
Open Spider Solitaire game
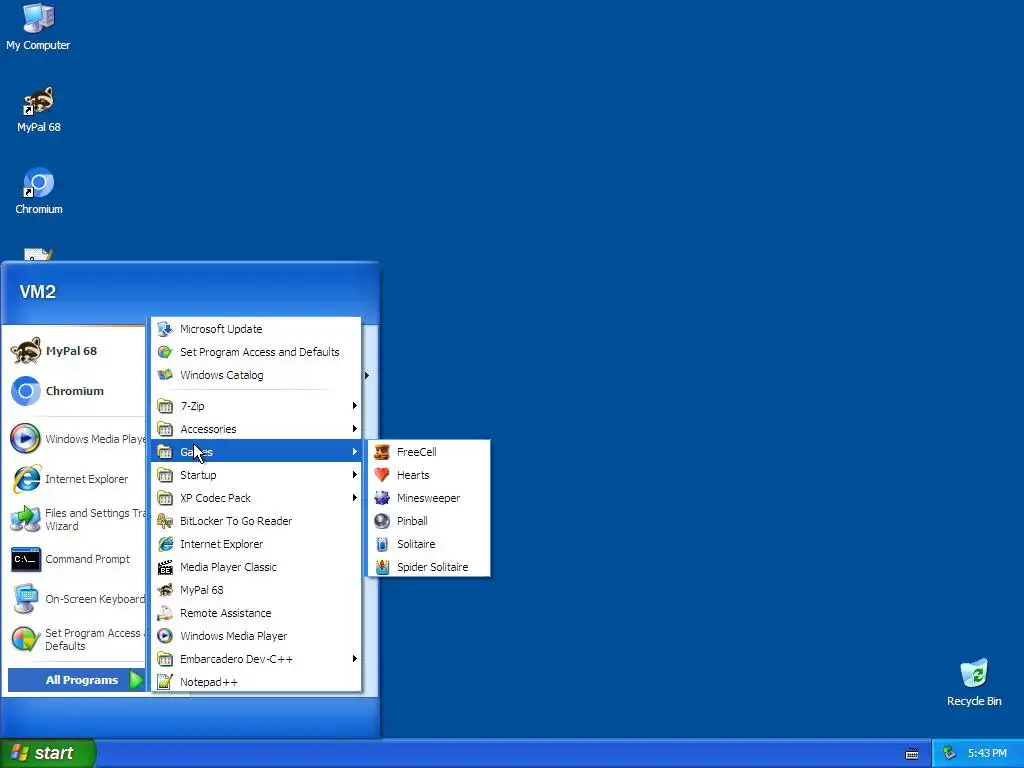pos(428,567)
